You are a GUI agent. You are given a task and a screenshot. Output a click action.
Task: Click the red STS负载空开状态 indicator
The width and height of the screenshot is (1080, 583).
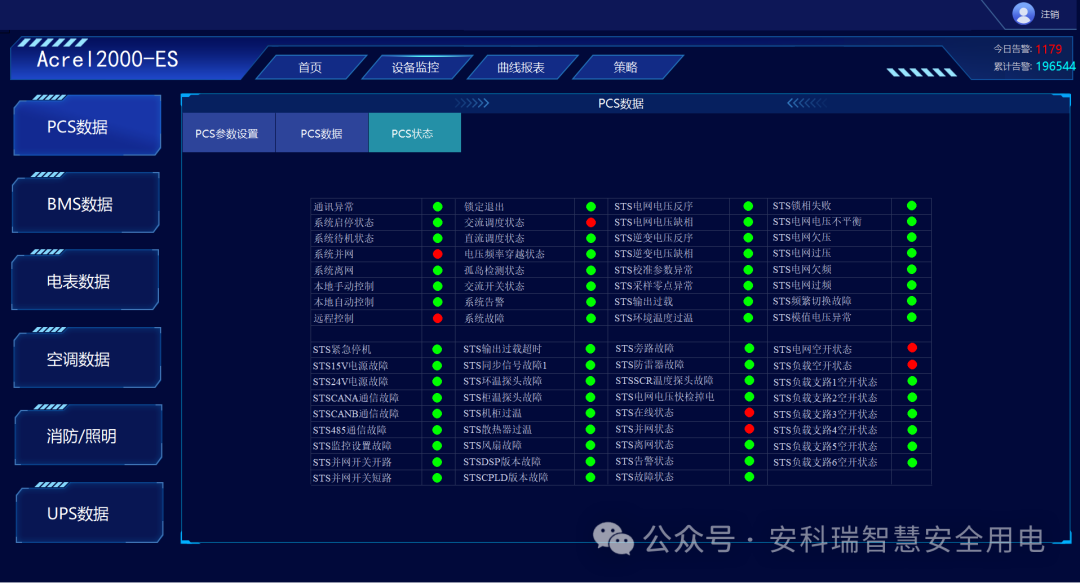coord(912,365)
